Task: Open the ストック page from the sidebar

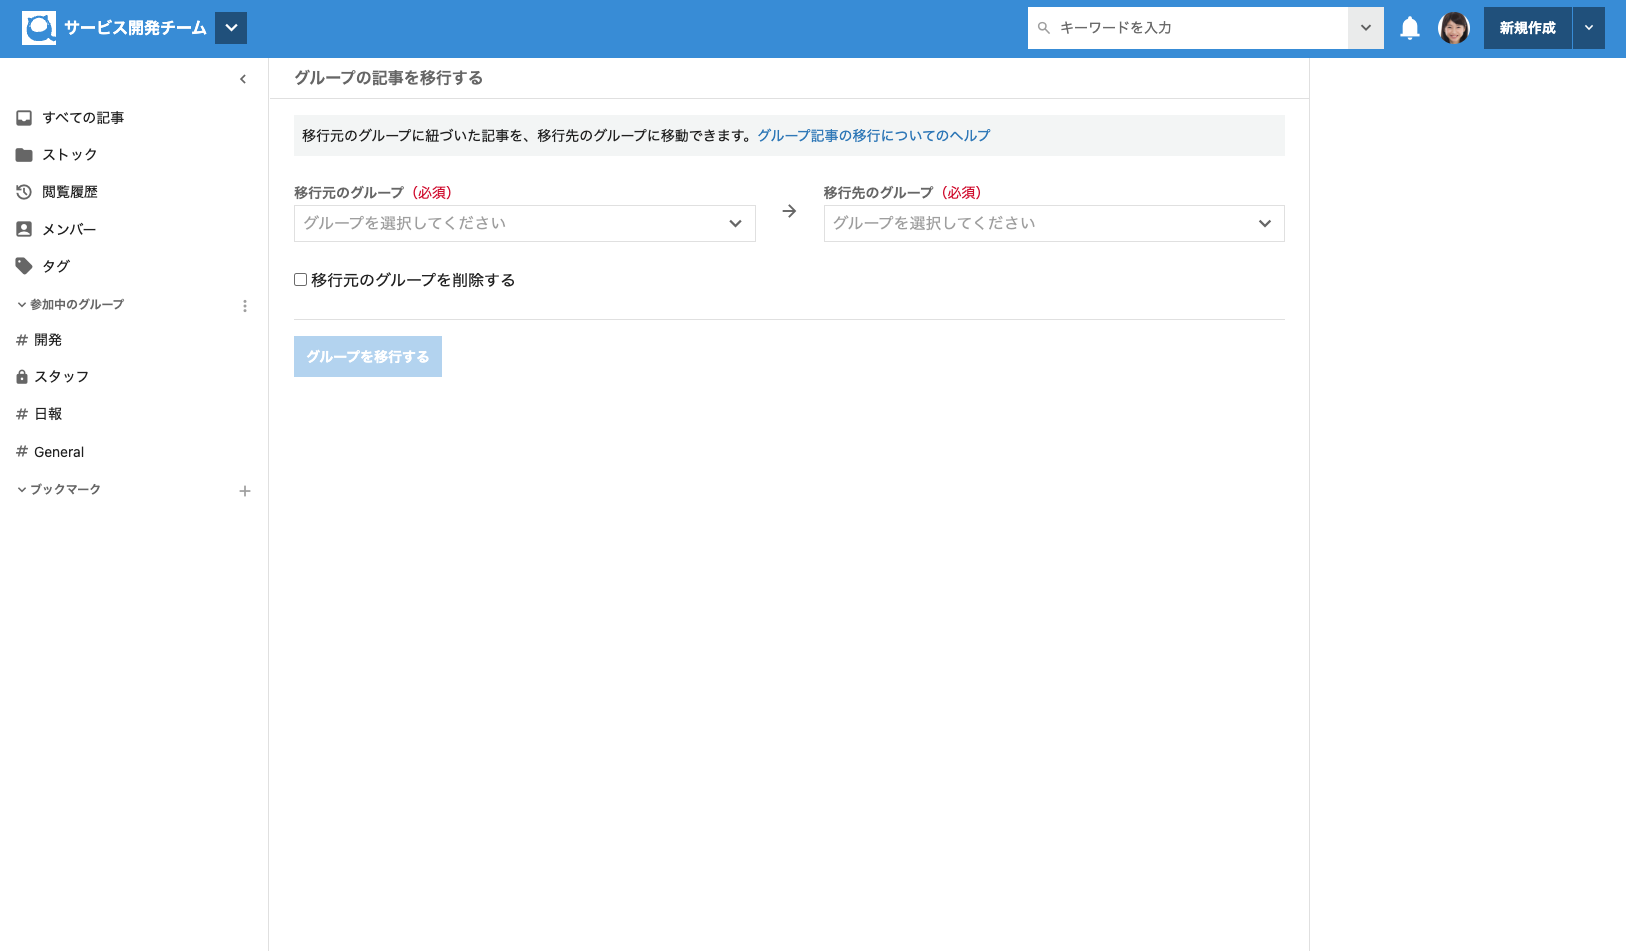Action: [x=70, y=154]
